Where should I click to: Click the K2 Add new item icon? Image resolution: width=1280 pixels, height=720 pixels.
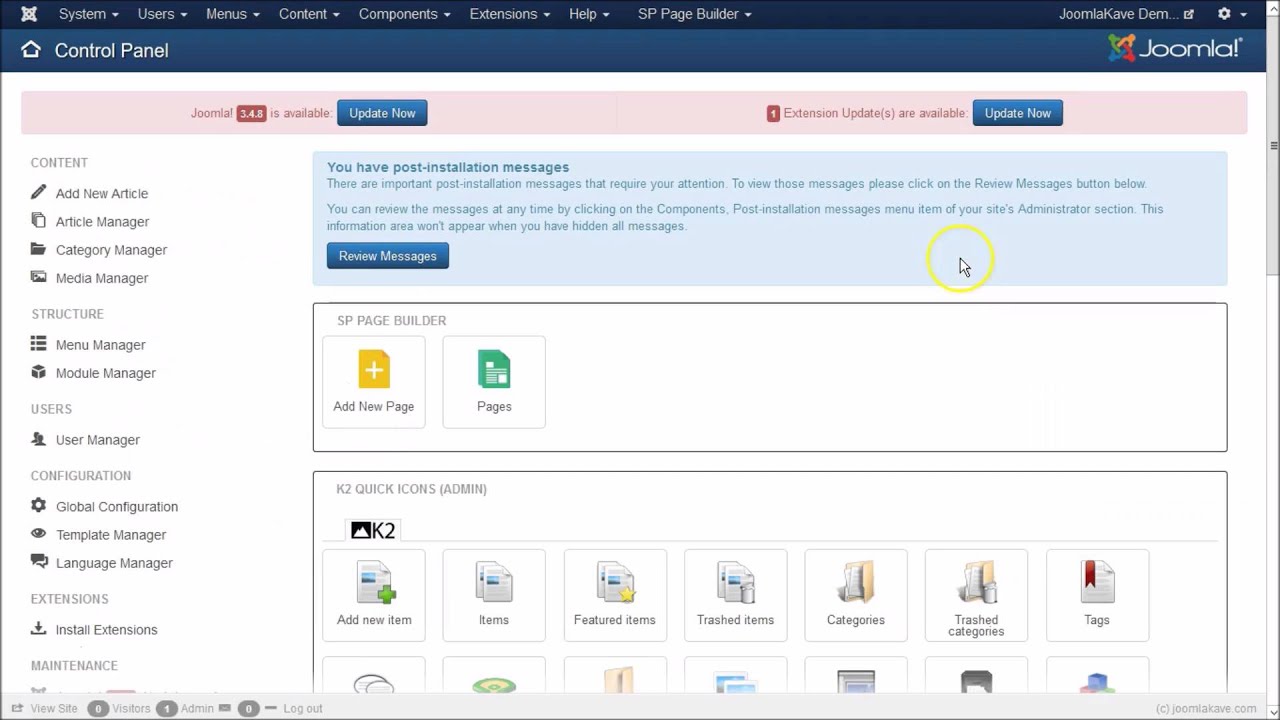(x=374, y=594)
